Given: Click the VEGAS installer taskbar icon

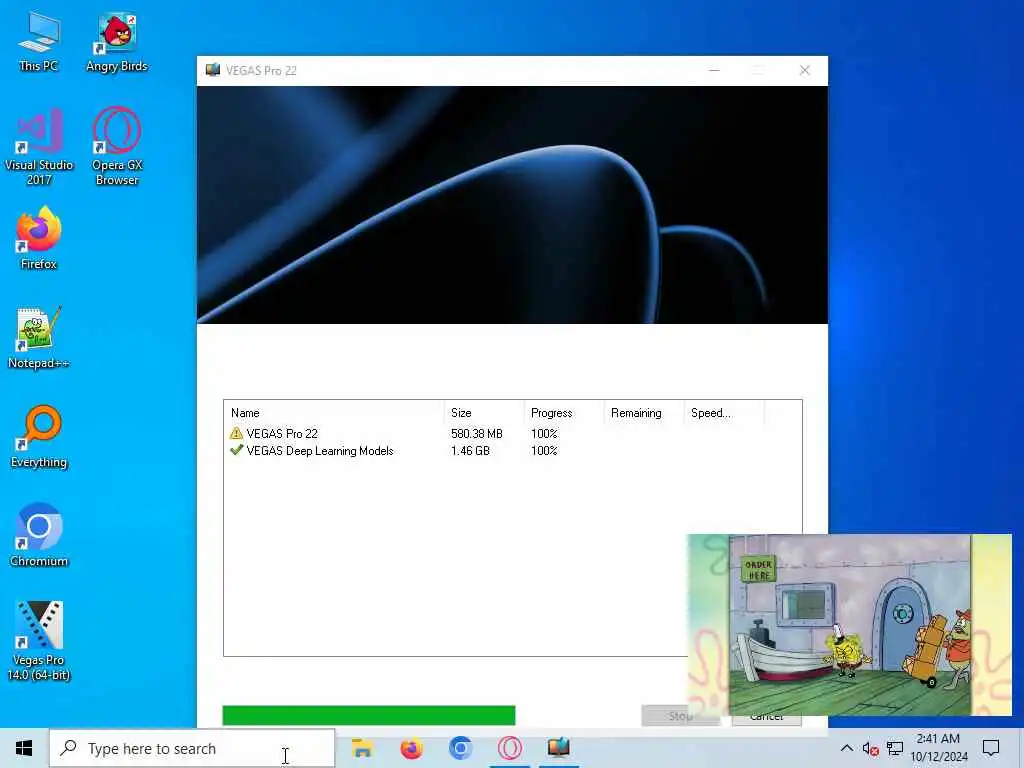Looking at the screenshot, I should pos(559,748).
